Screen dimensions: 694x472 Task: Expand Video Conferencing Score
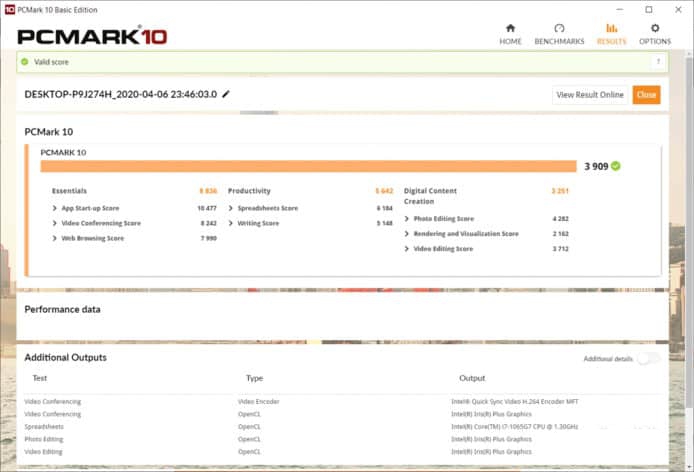54,223
